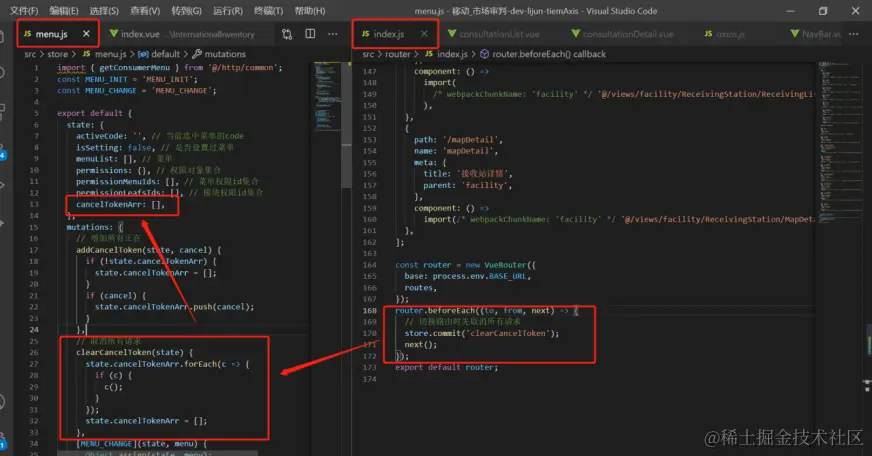Open the 运行(R) menu
The width and height of the screenshot is (872, 456).
227,11
